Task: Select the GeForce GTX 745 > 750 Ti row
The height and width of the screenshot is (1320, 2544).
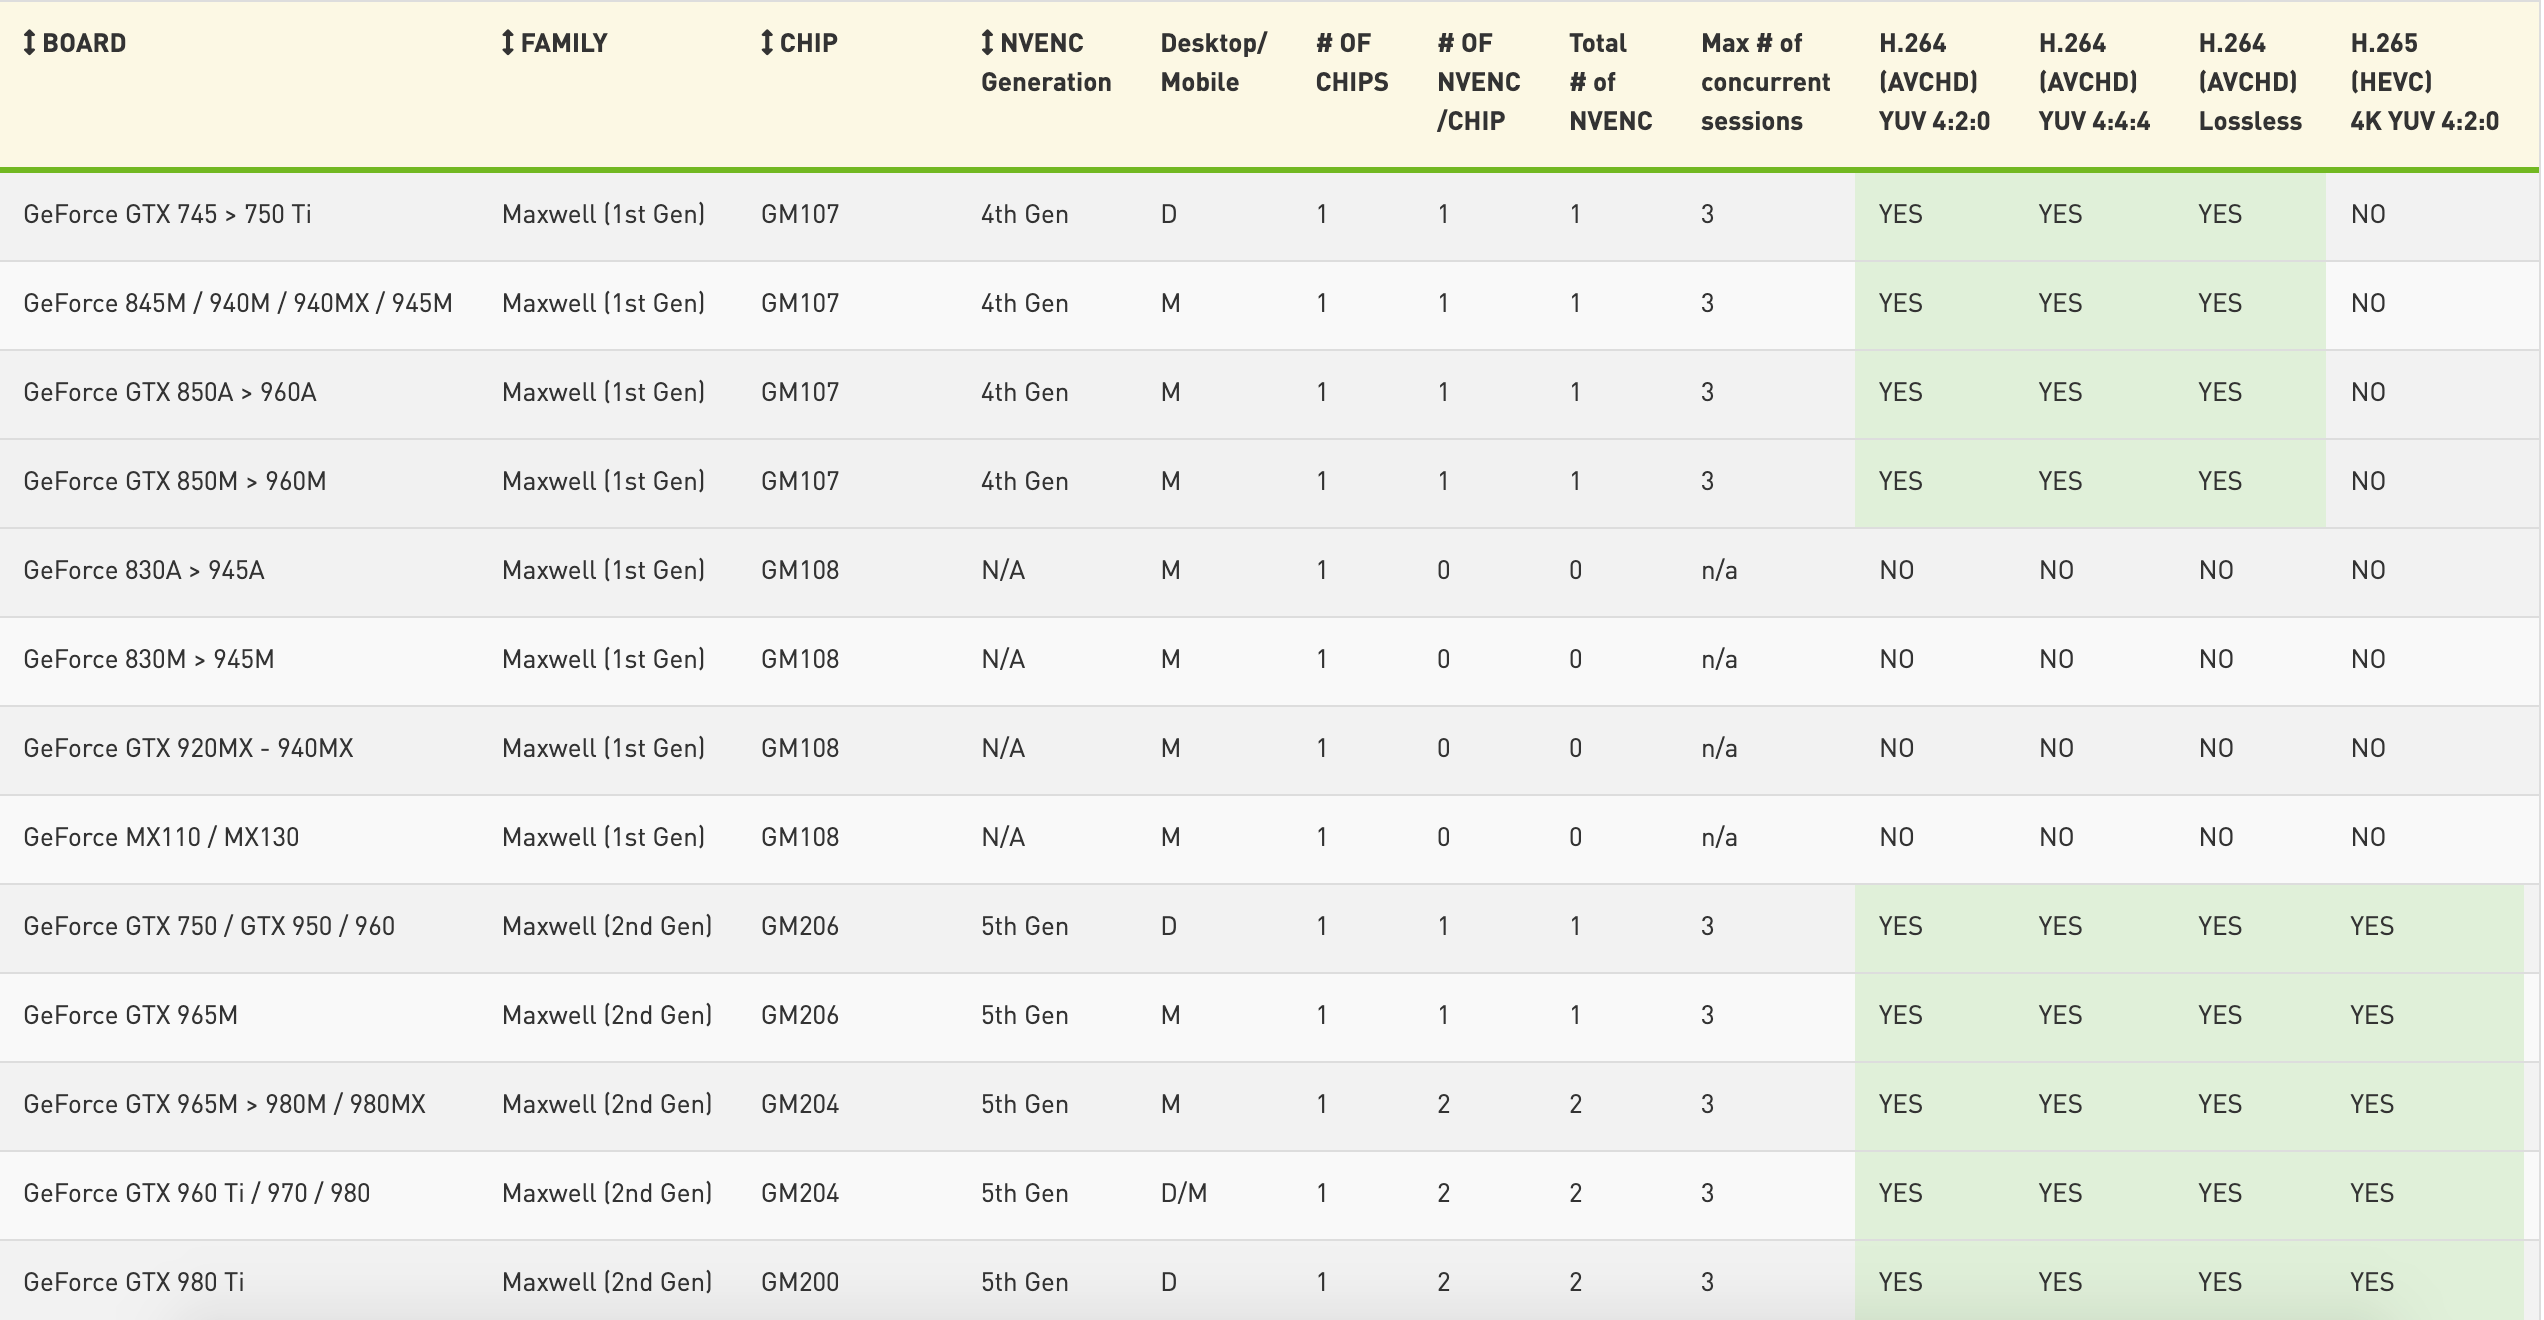Action: tap(167, 214)
